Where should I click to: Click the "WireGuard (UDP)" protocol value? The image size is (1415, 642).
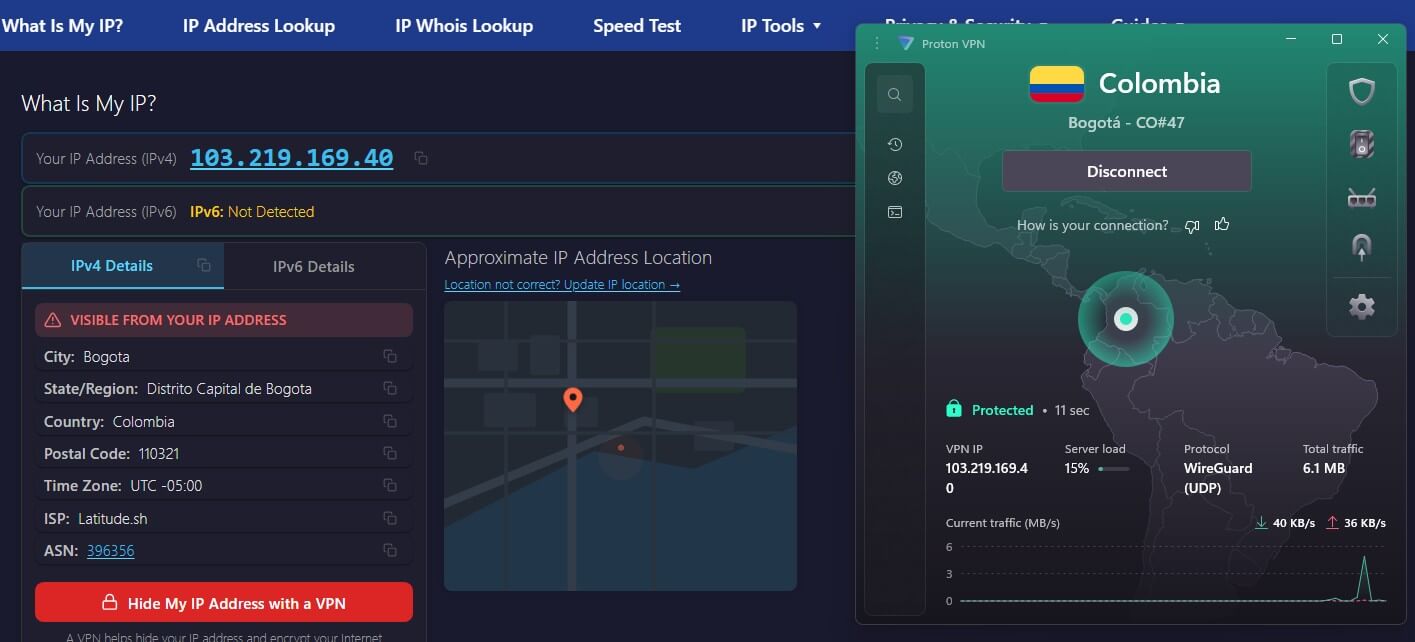(x=1218, y=478)
